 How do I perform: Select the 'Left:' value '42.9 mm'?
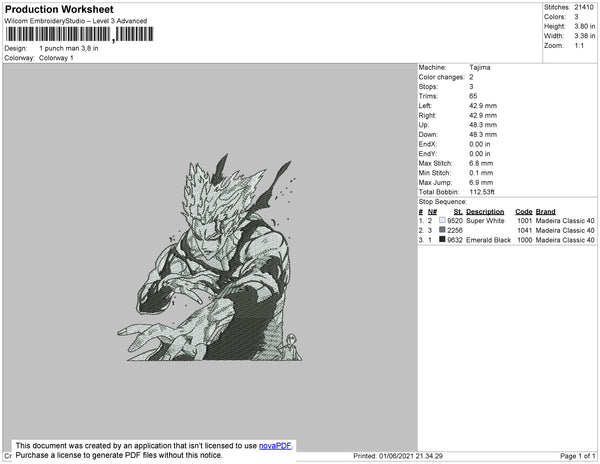483,106
